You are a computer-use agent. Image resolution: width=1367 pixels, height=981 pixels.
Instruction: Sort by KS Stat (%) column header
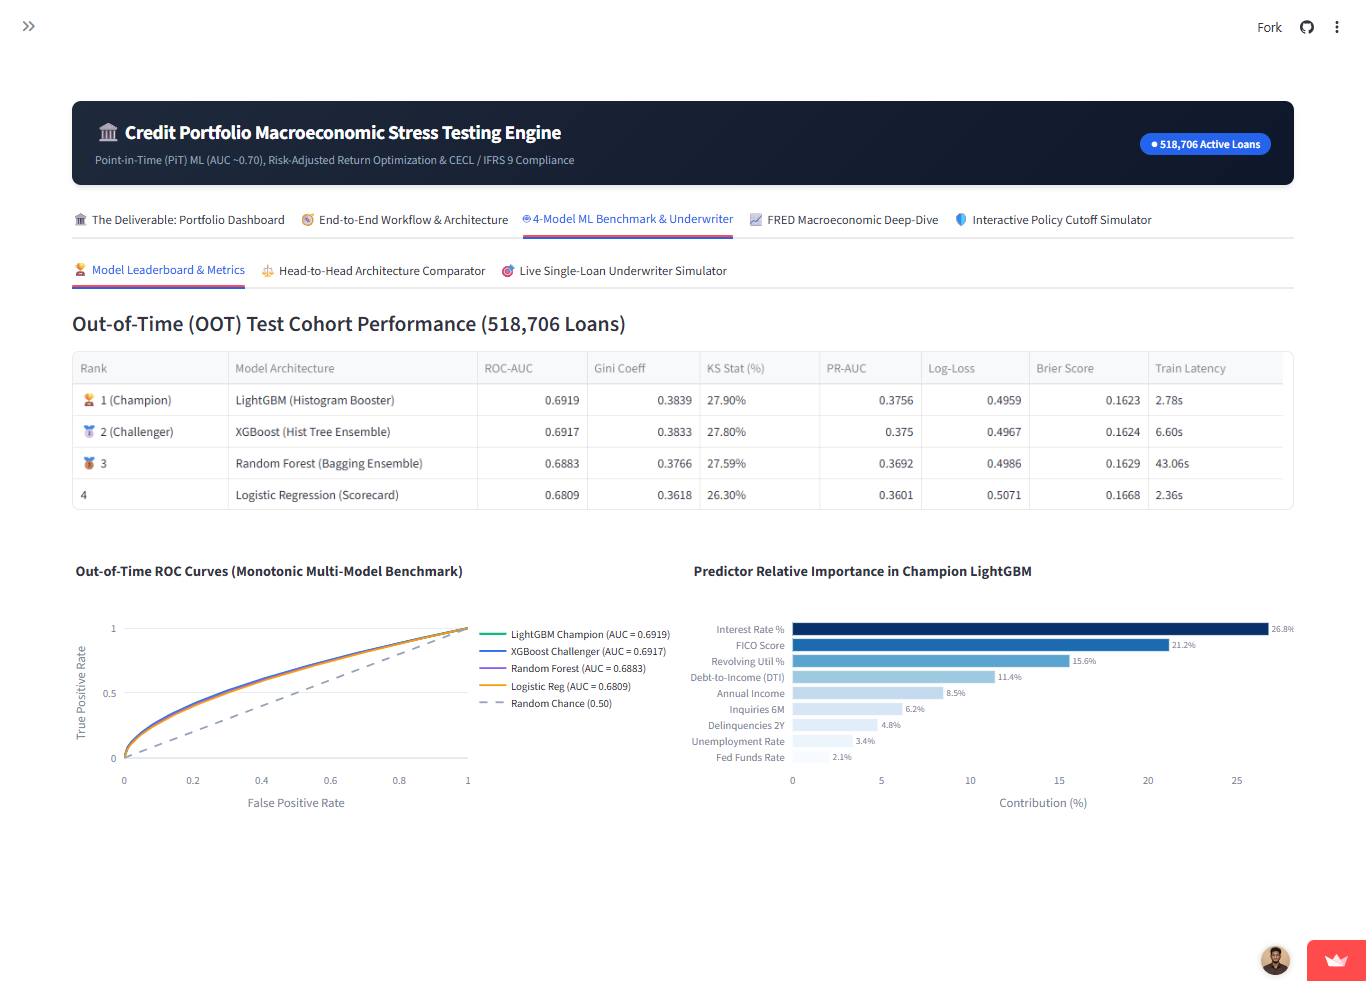coord(759,368)
